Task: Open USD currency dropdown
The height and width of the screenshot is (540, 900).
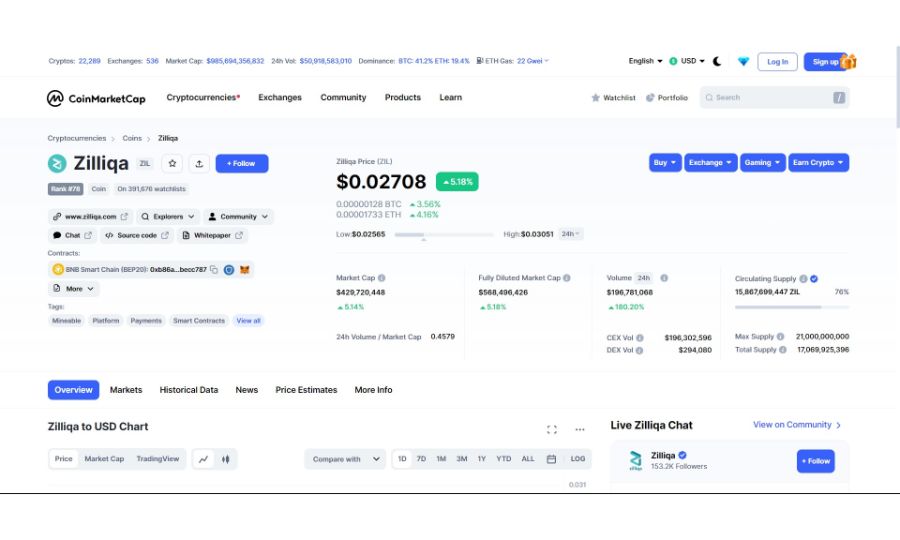Action: (x=686, y=61)
